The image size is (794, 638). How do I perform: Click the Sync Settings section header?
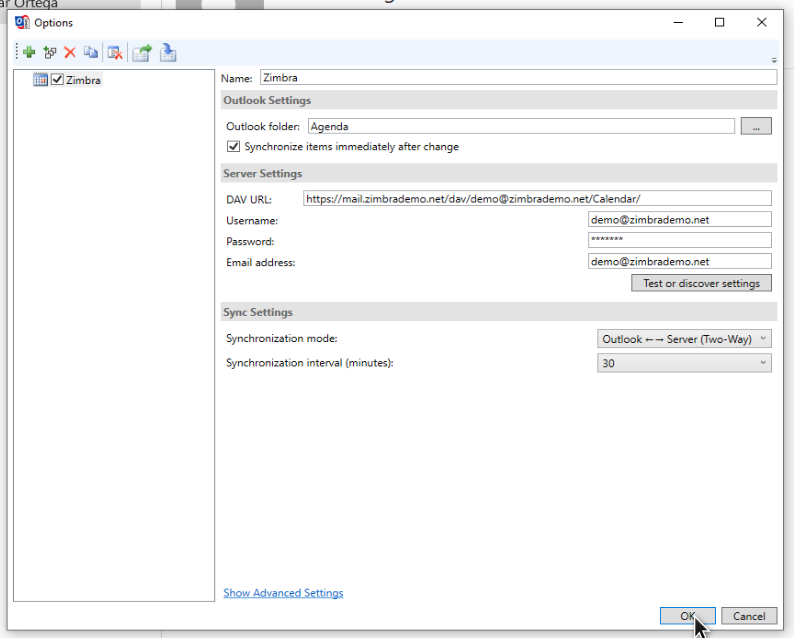pos(499,312)
